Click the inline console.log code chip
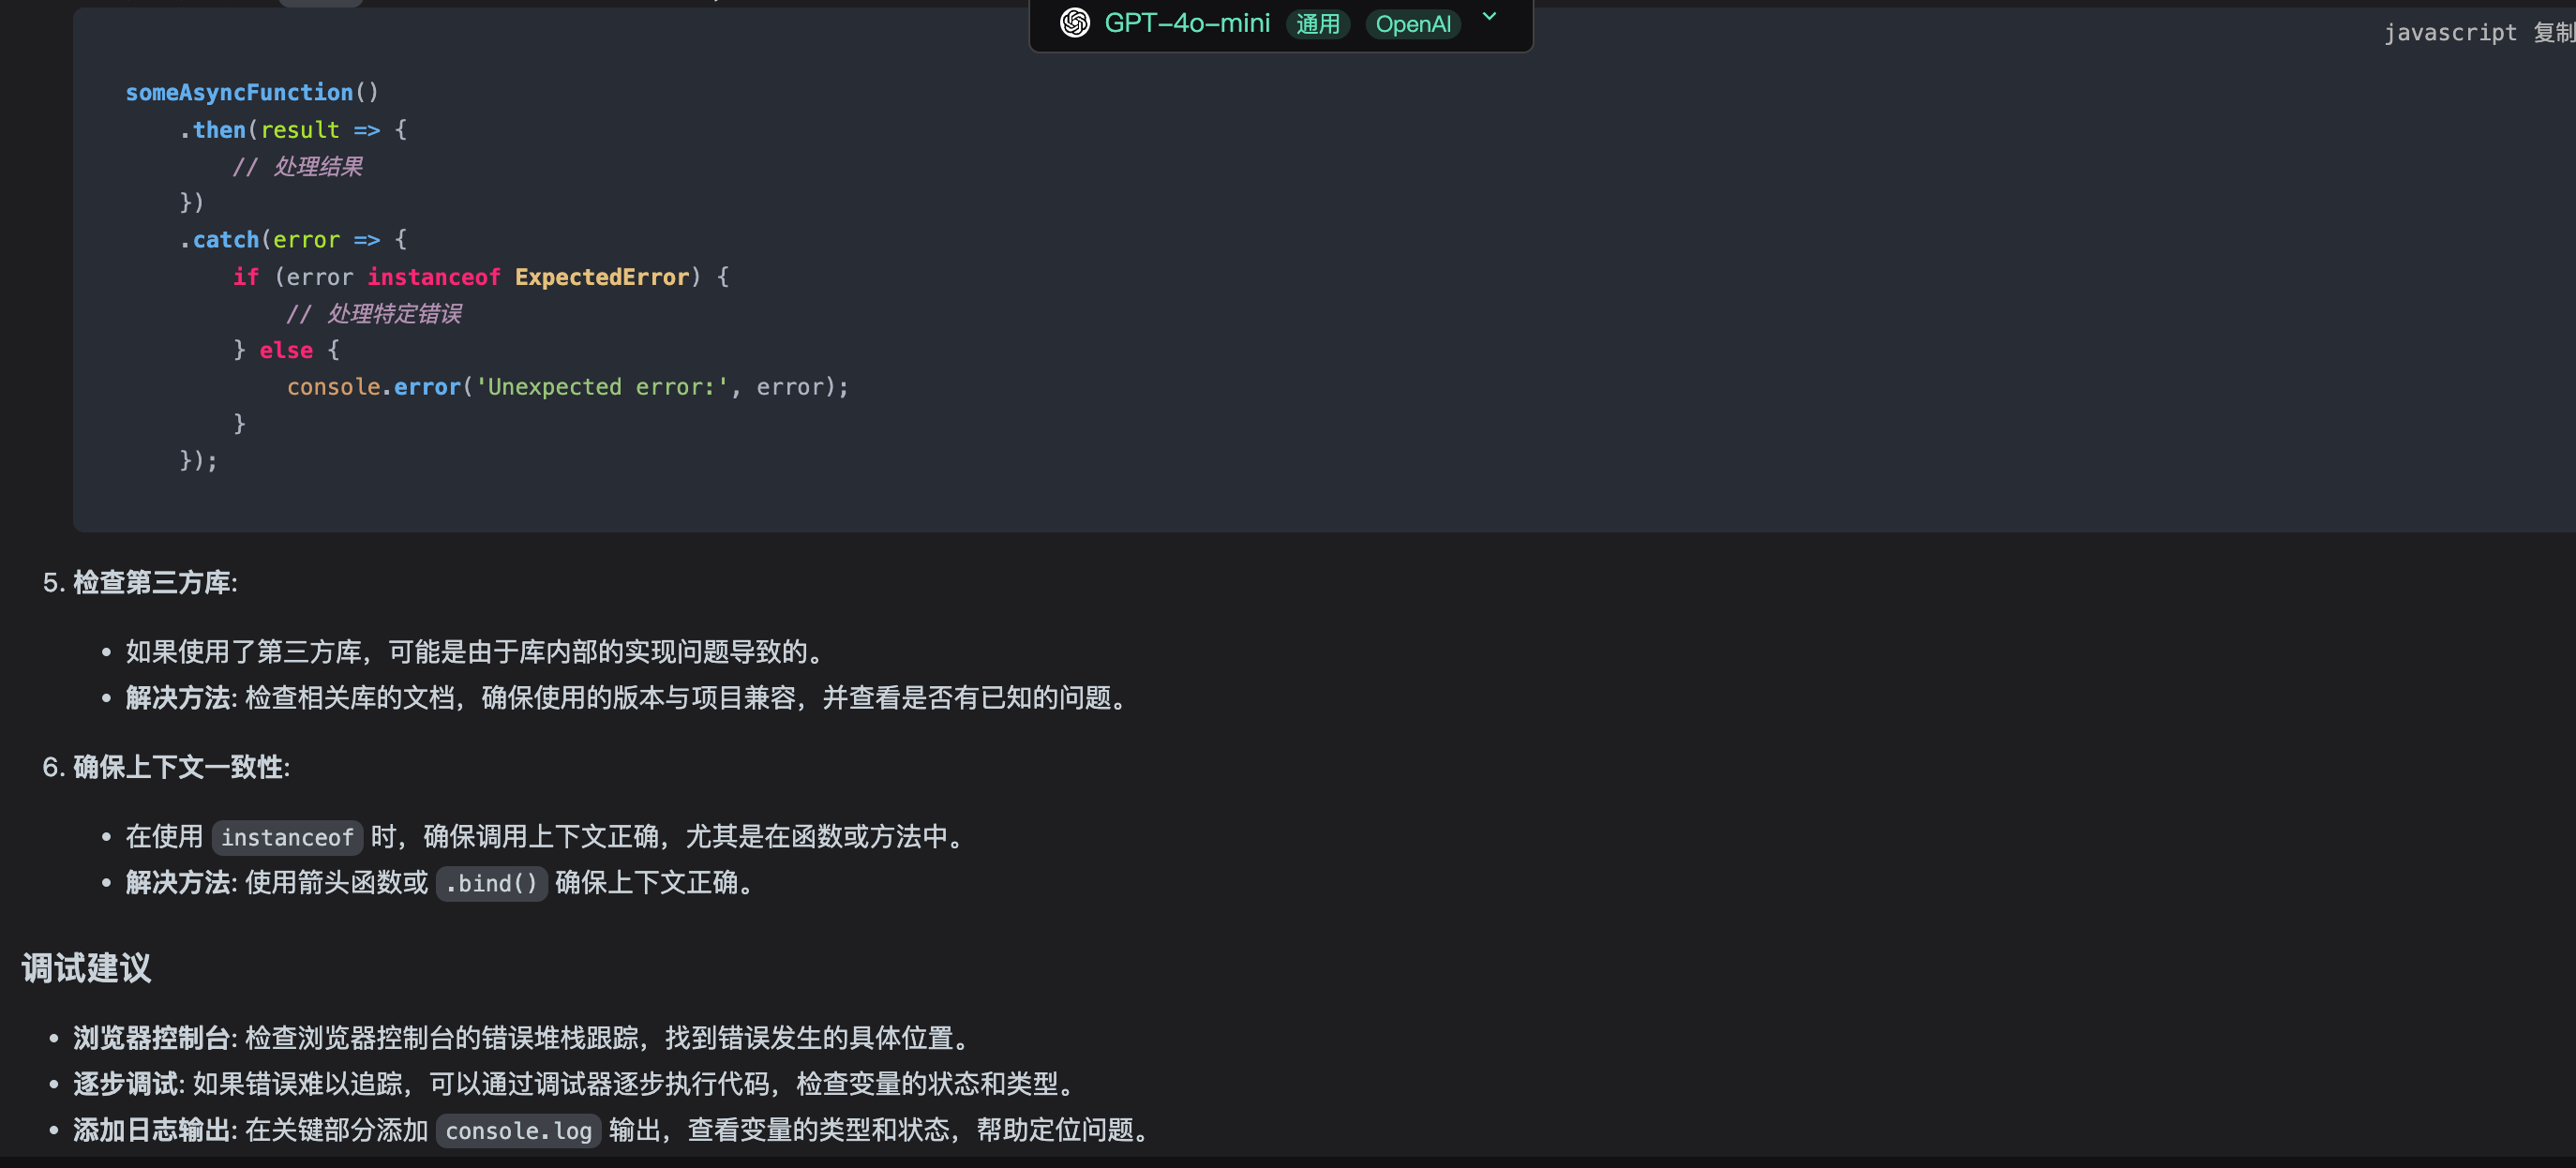Viewport: 2576px width, 1168px height. (x=518, y=1131)
